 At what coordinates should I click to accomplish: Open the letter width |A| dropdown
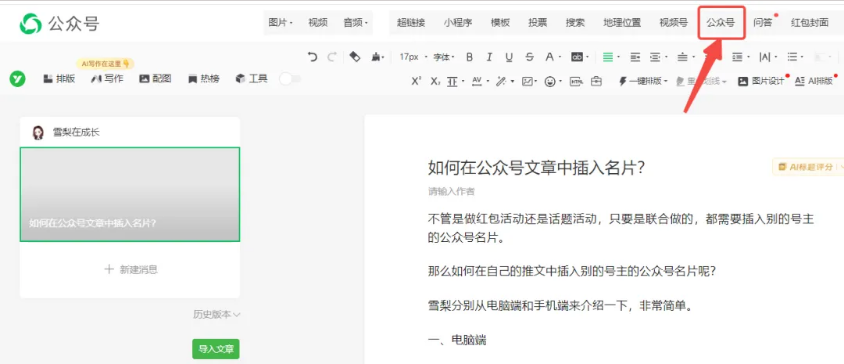pos(768,57)
